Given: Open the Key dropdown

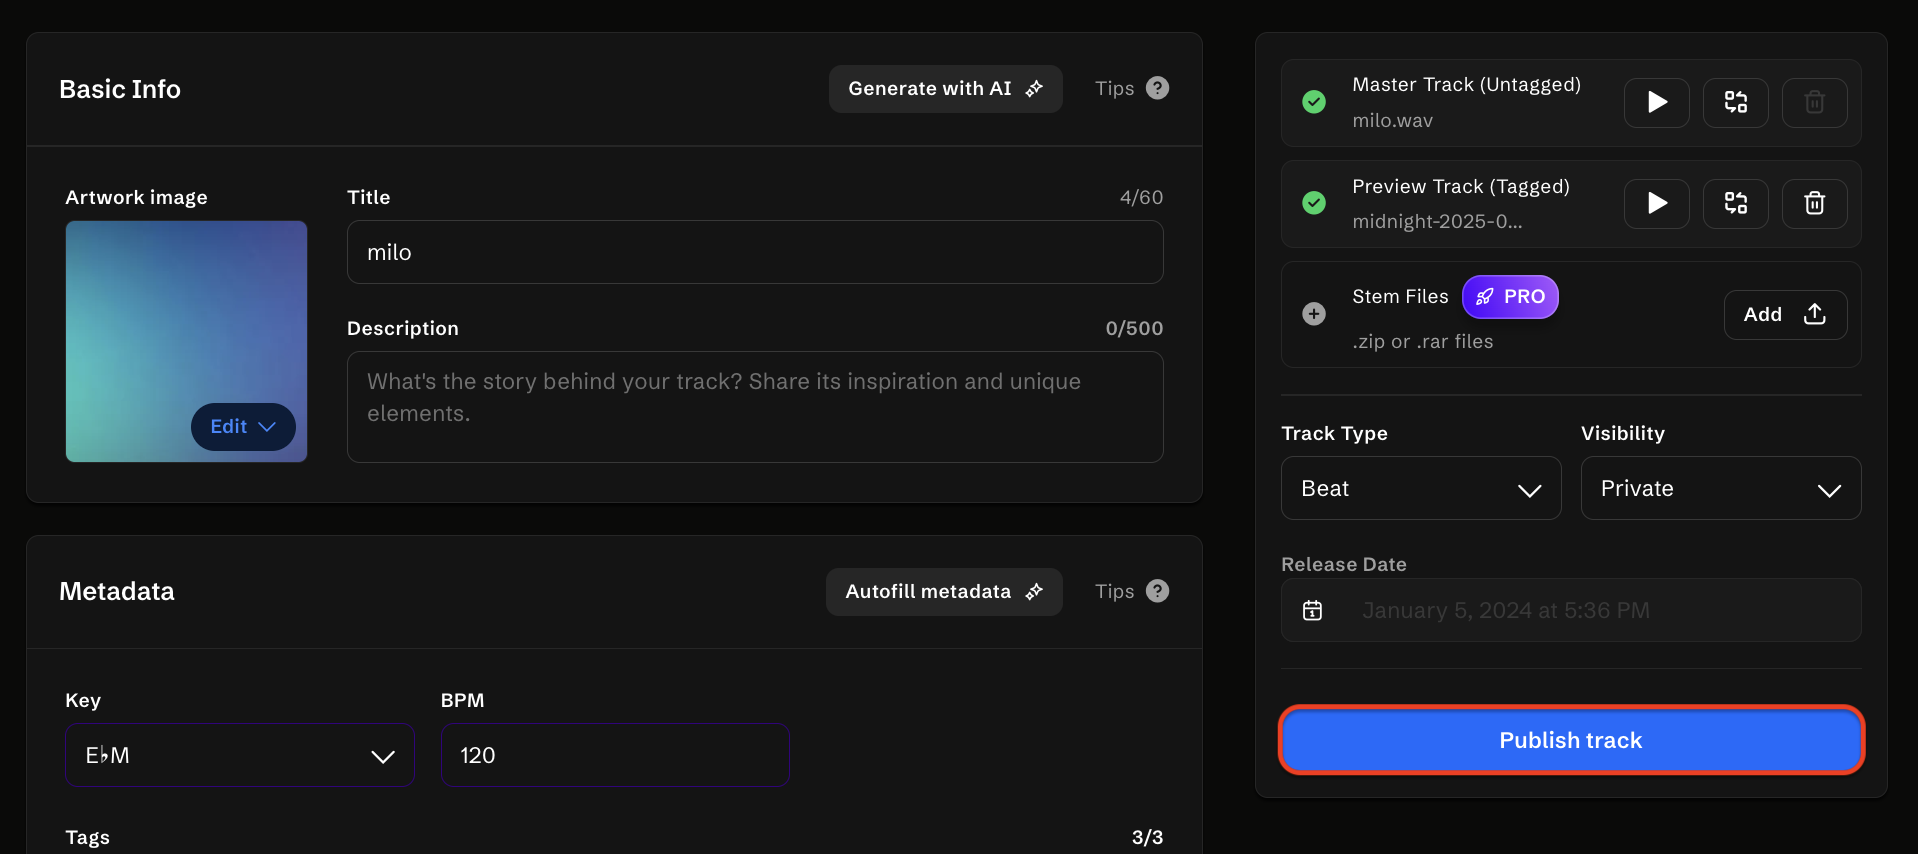Looking at the screenshot, I should tap(240, 755).
